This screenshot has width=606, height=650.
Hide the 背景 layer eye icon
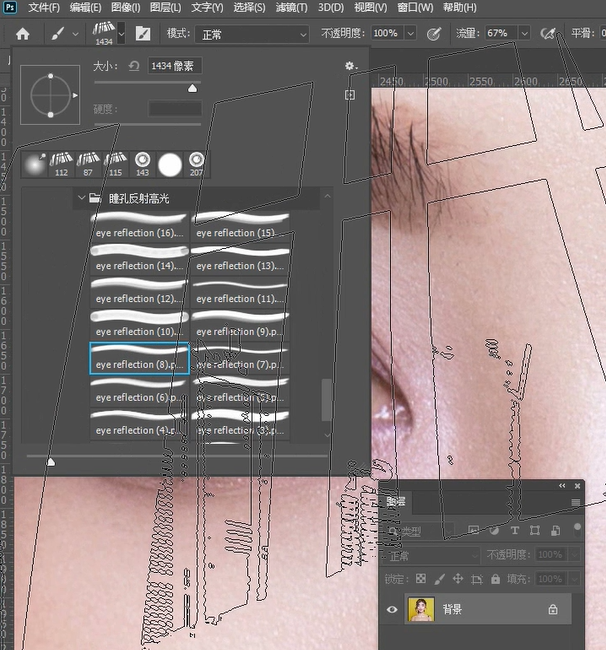point(392,609)
